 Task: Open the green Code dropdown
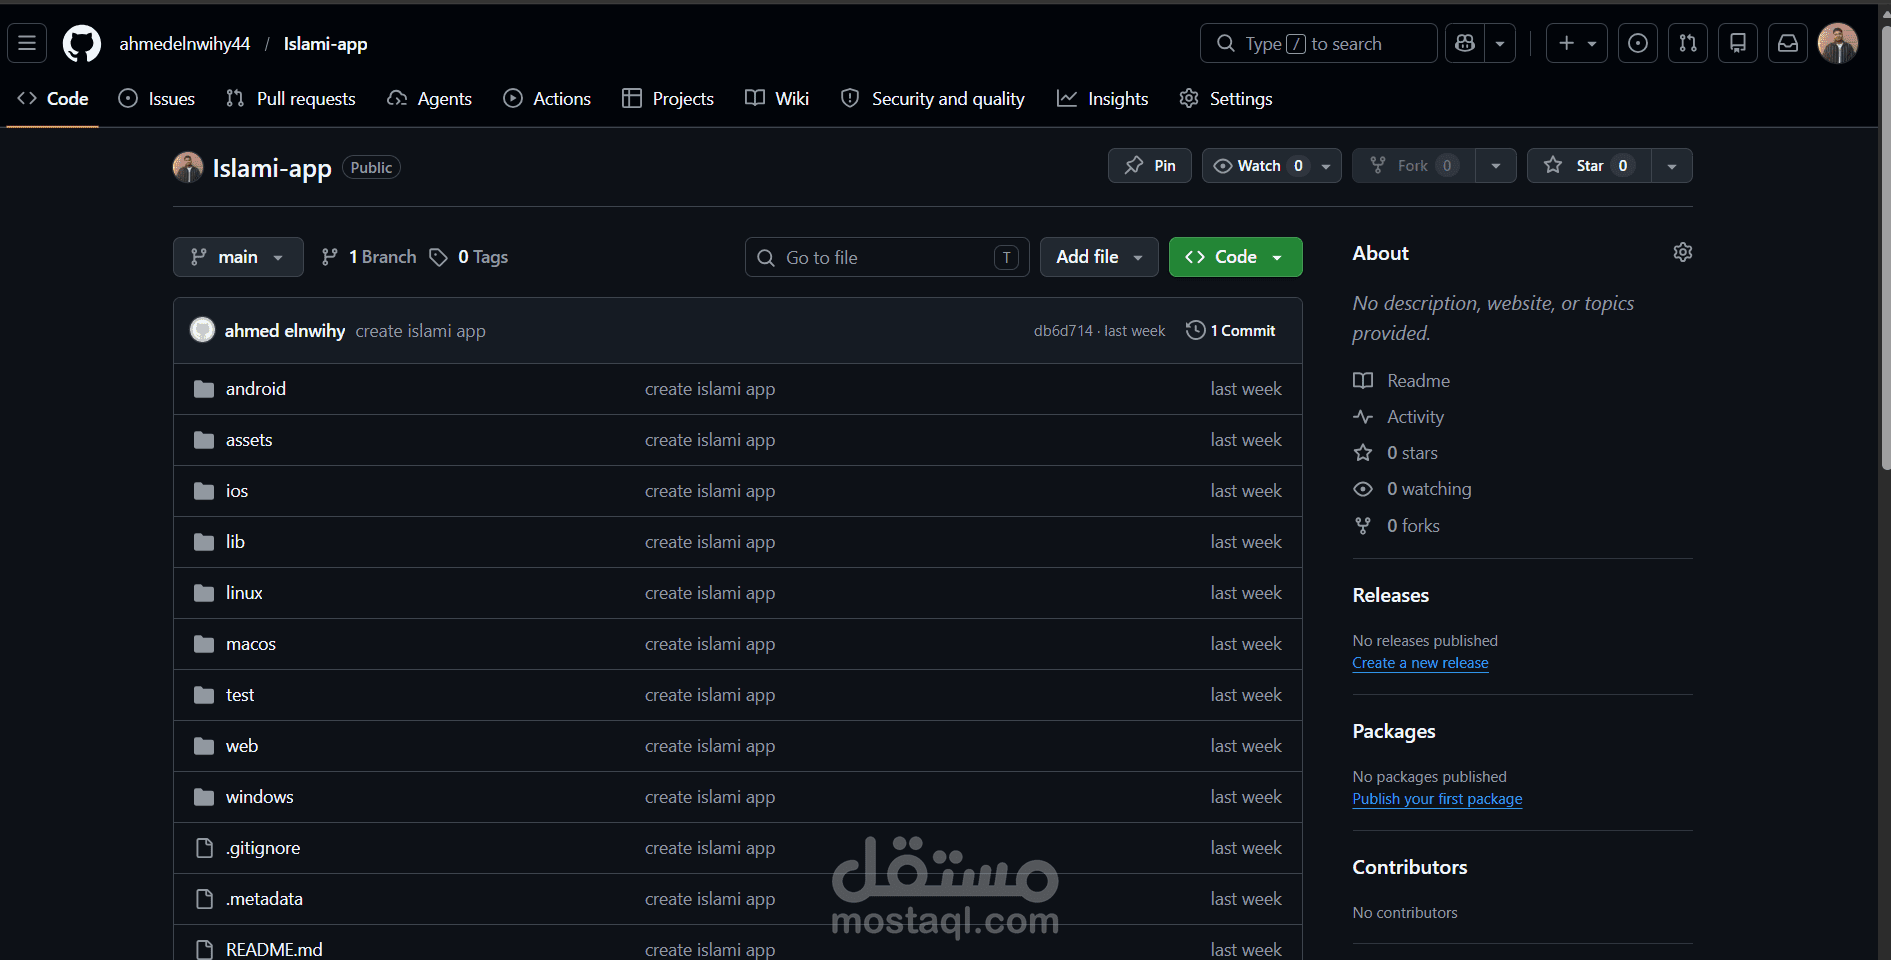(1236, 257)
